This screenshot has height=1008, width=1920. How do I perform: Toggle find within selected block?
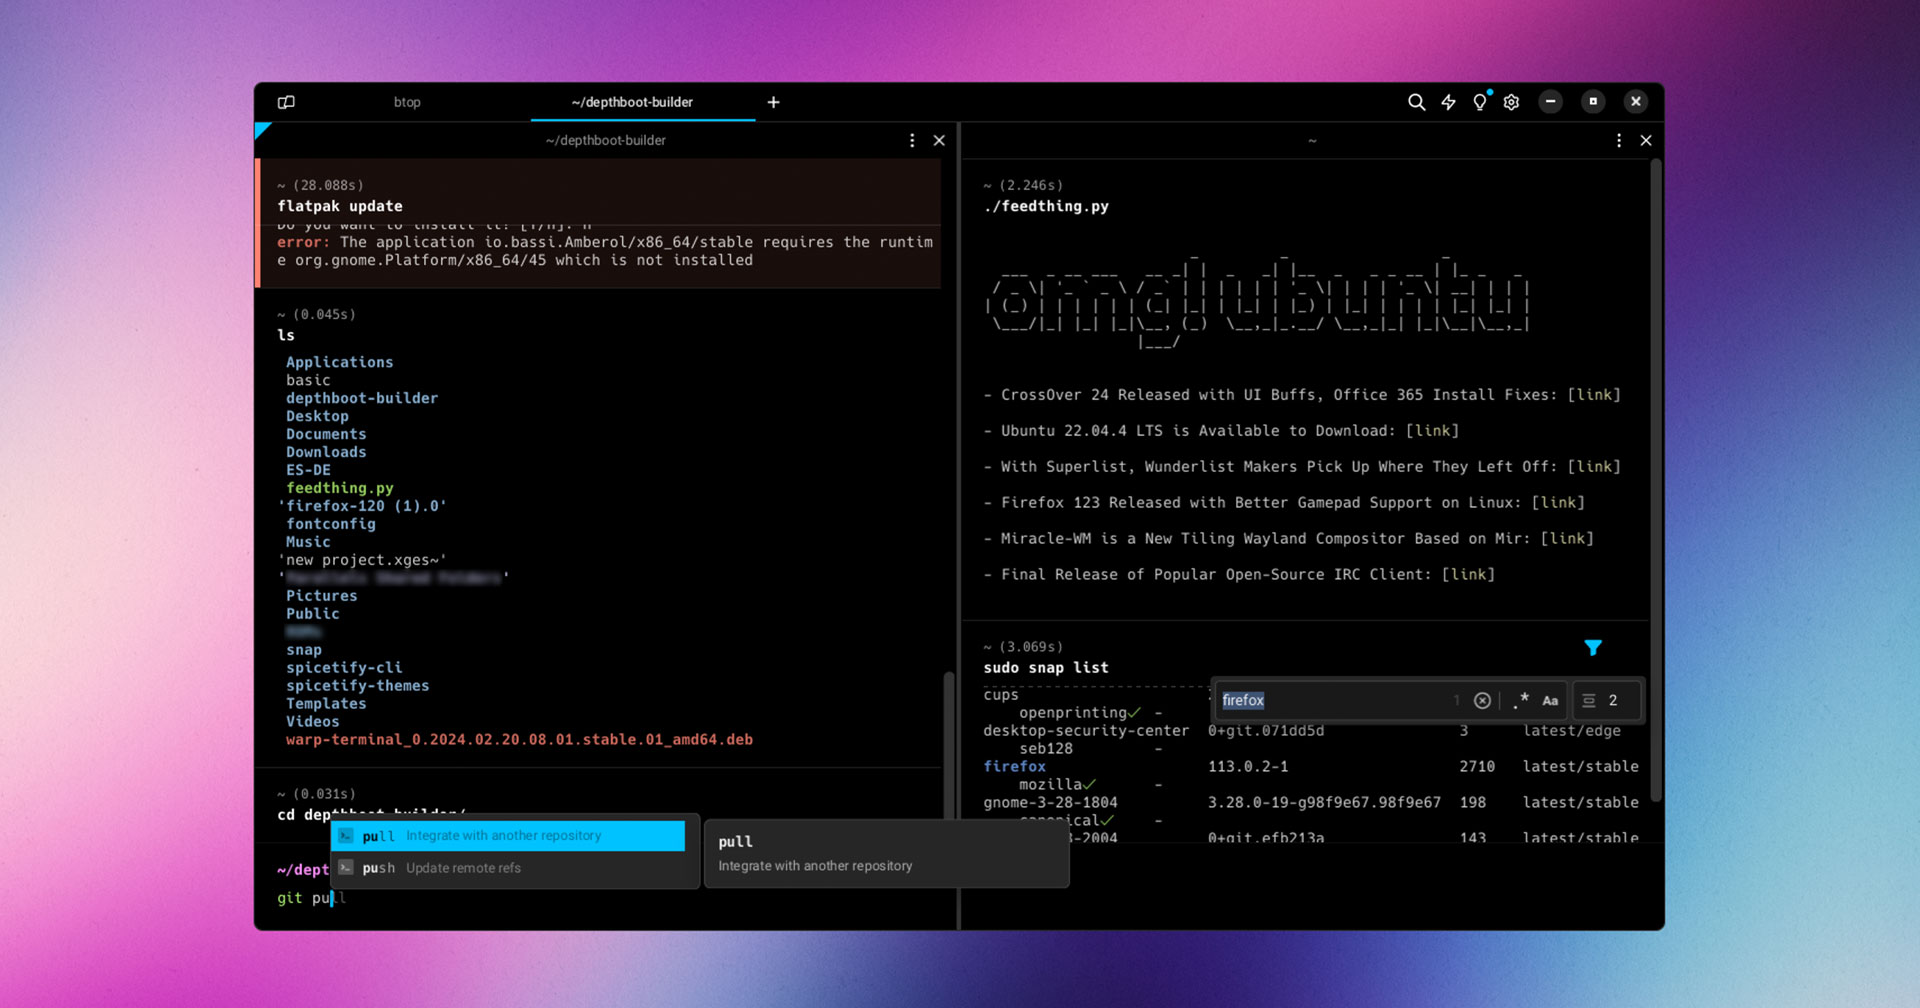[x=1589, y=701]
